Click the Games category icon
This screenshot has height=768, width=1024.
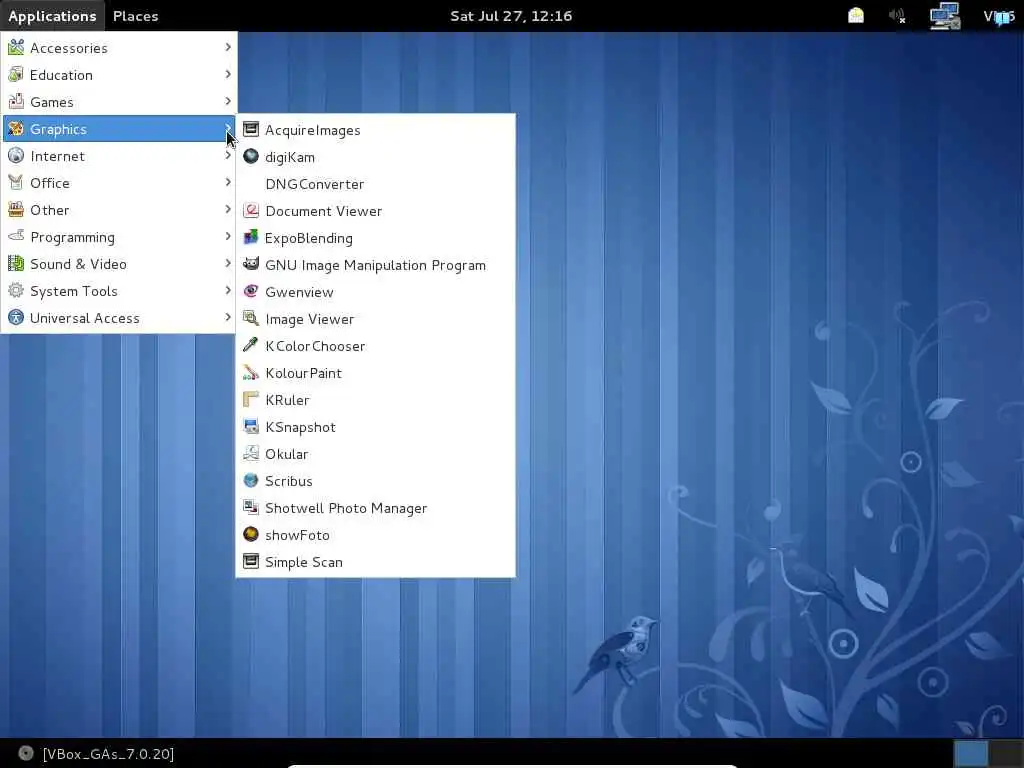click(16, 101)
